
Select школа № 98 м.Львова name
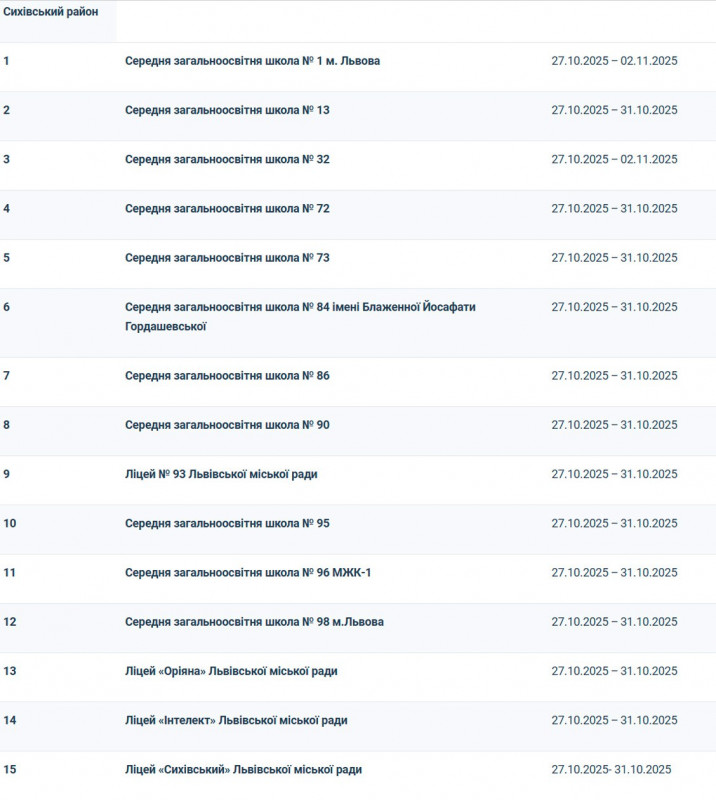[254, 622]
